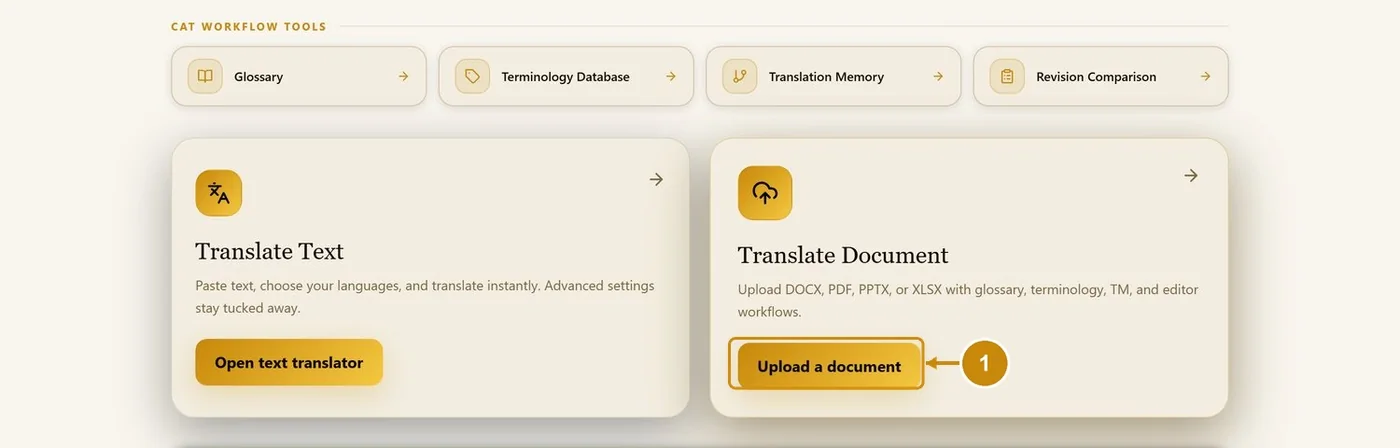This screenshot has width=1400, height=448.
Task: Open the Terminology Database label
Action: pyautogui.click(x=565, y=76)
